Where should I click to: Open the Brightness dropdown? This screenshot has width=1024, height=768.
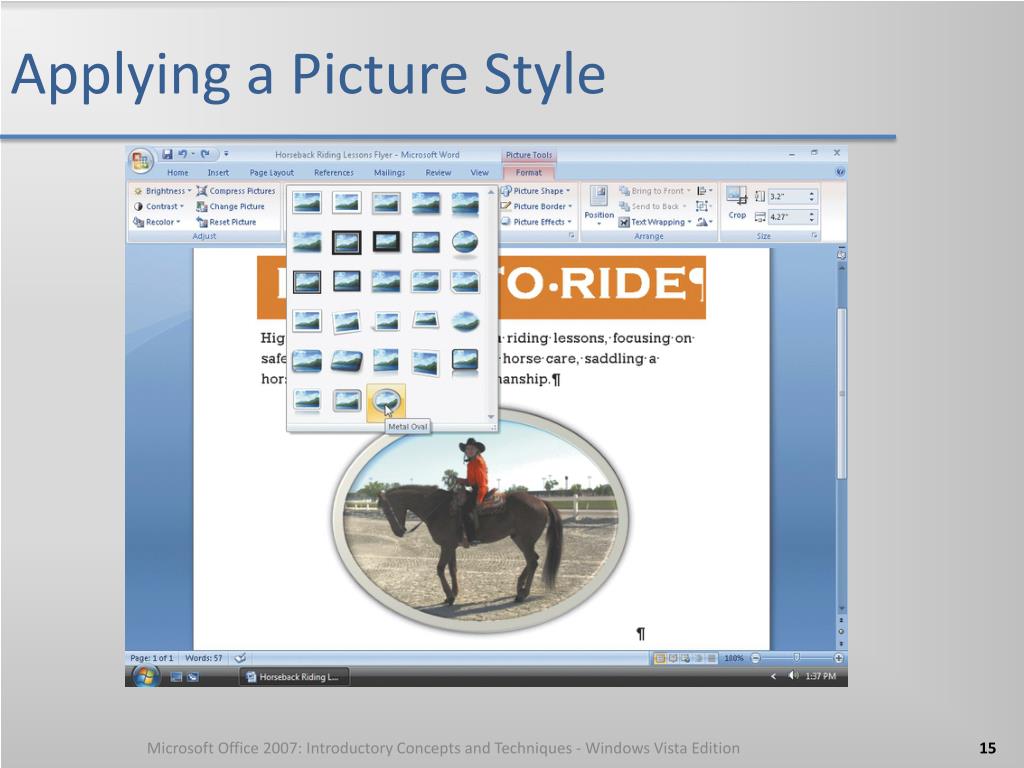[x=162, y=191]
